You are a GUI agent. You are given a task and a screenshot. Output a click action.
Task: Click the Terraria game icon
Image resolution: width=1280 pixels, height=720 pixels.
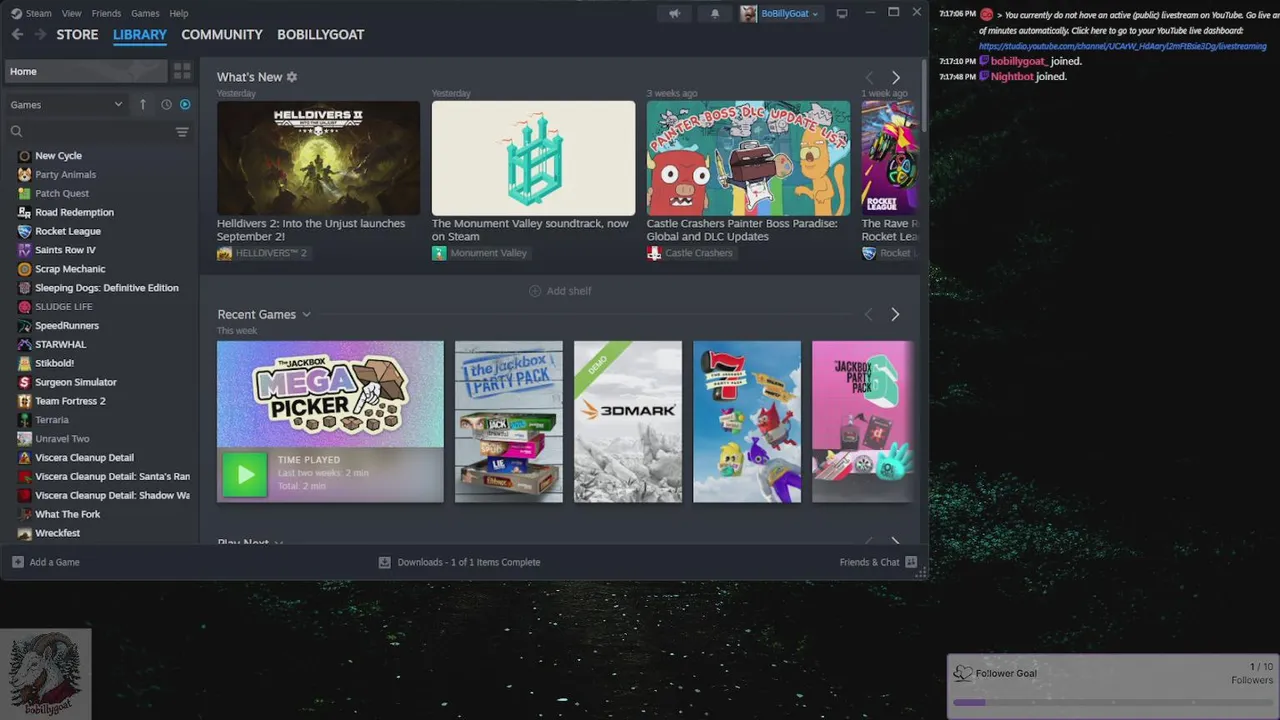coord(25,420)
